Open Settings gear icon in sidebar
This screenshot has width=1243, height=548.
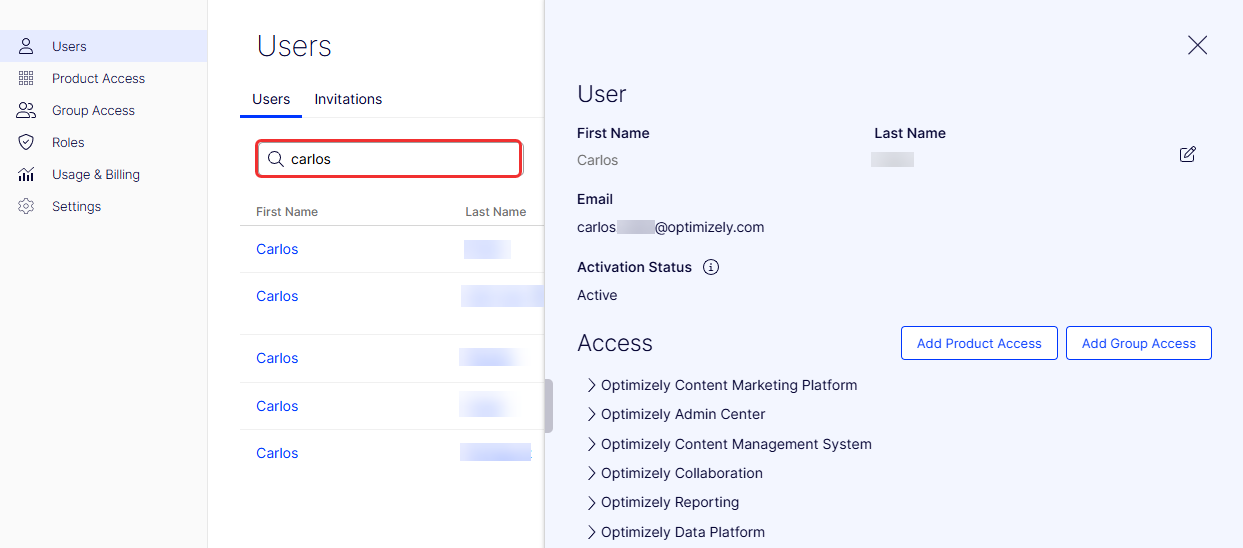[27, 206]
